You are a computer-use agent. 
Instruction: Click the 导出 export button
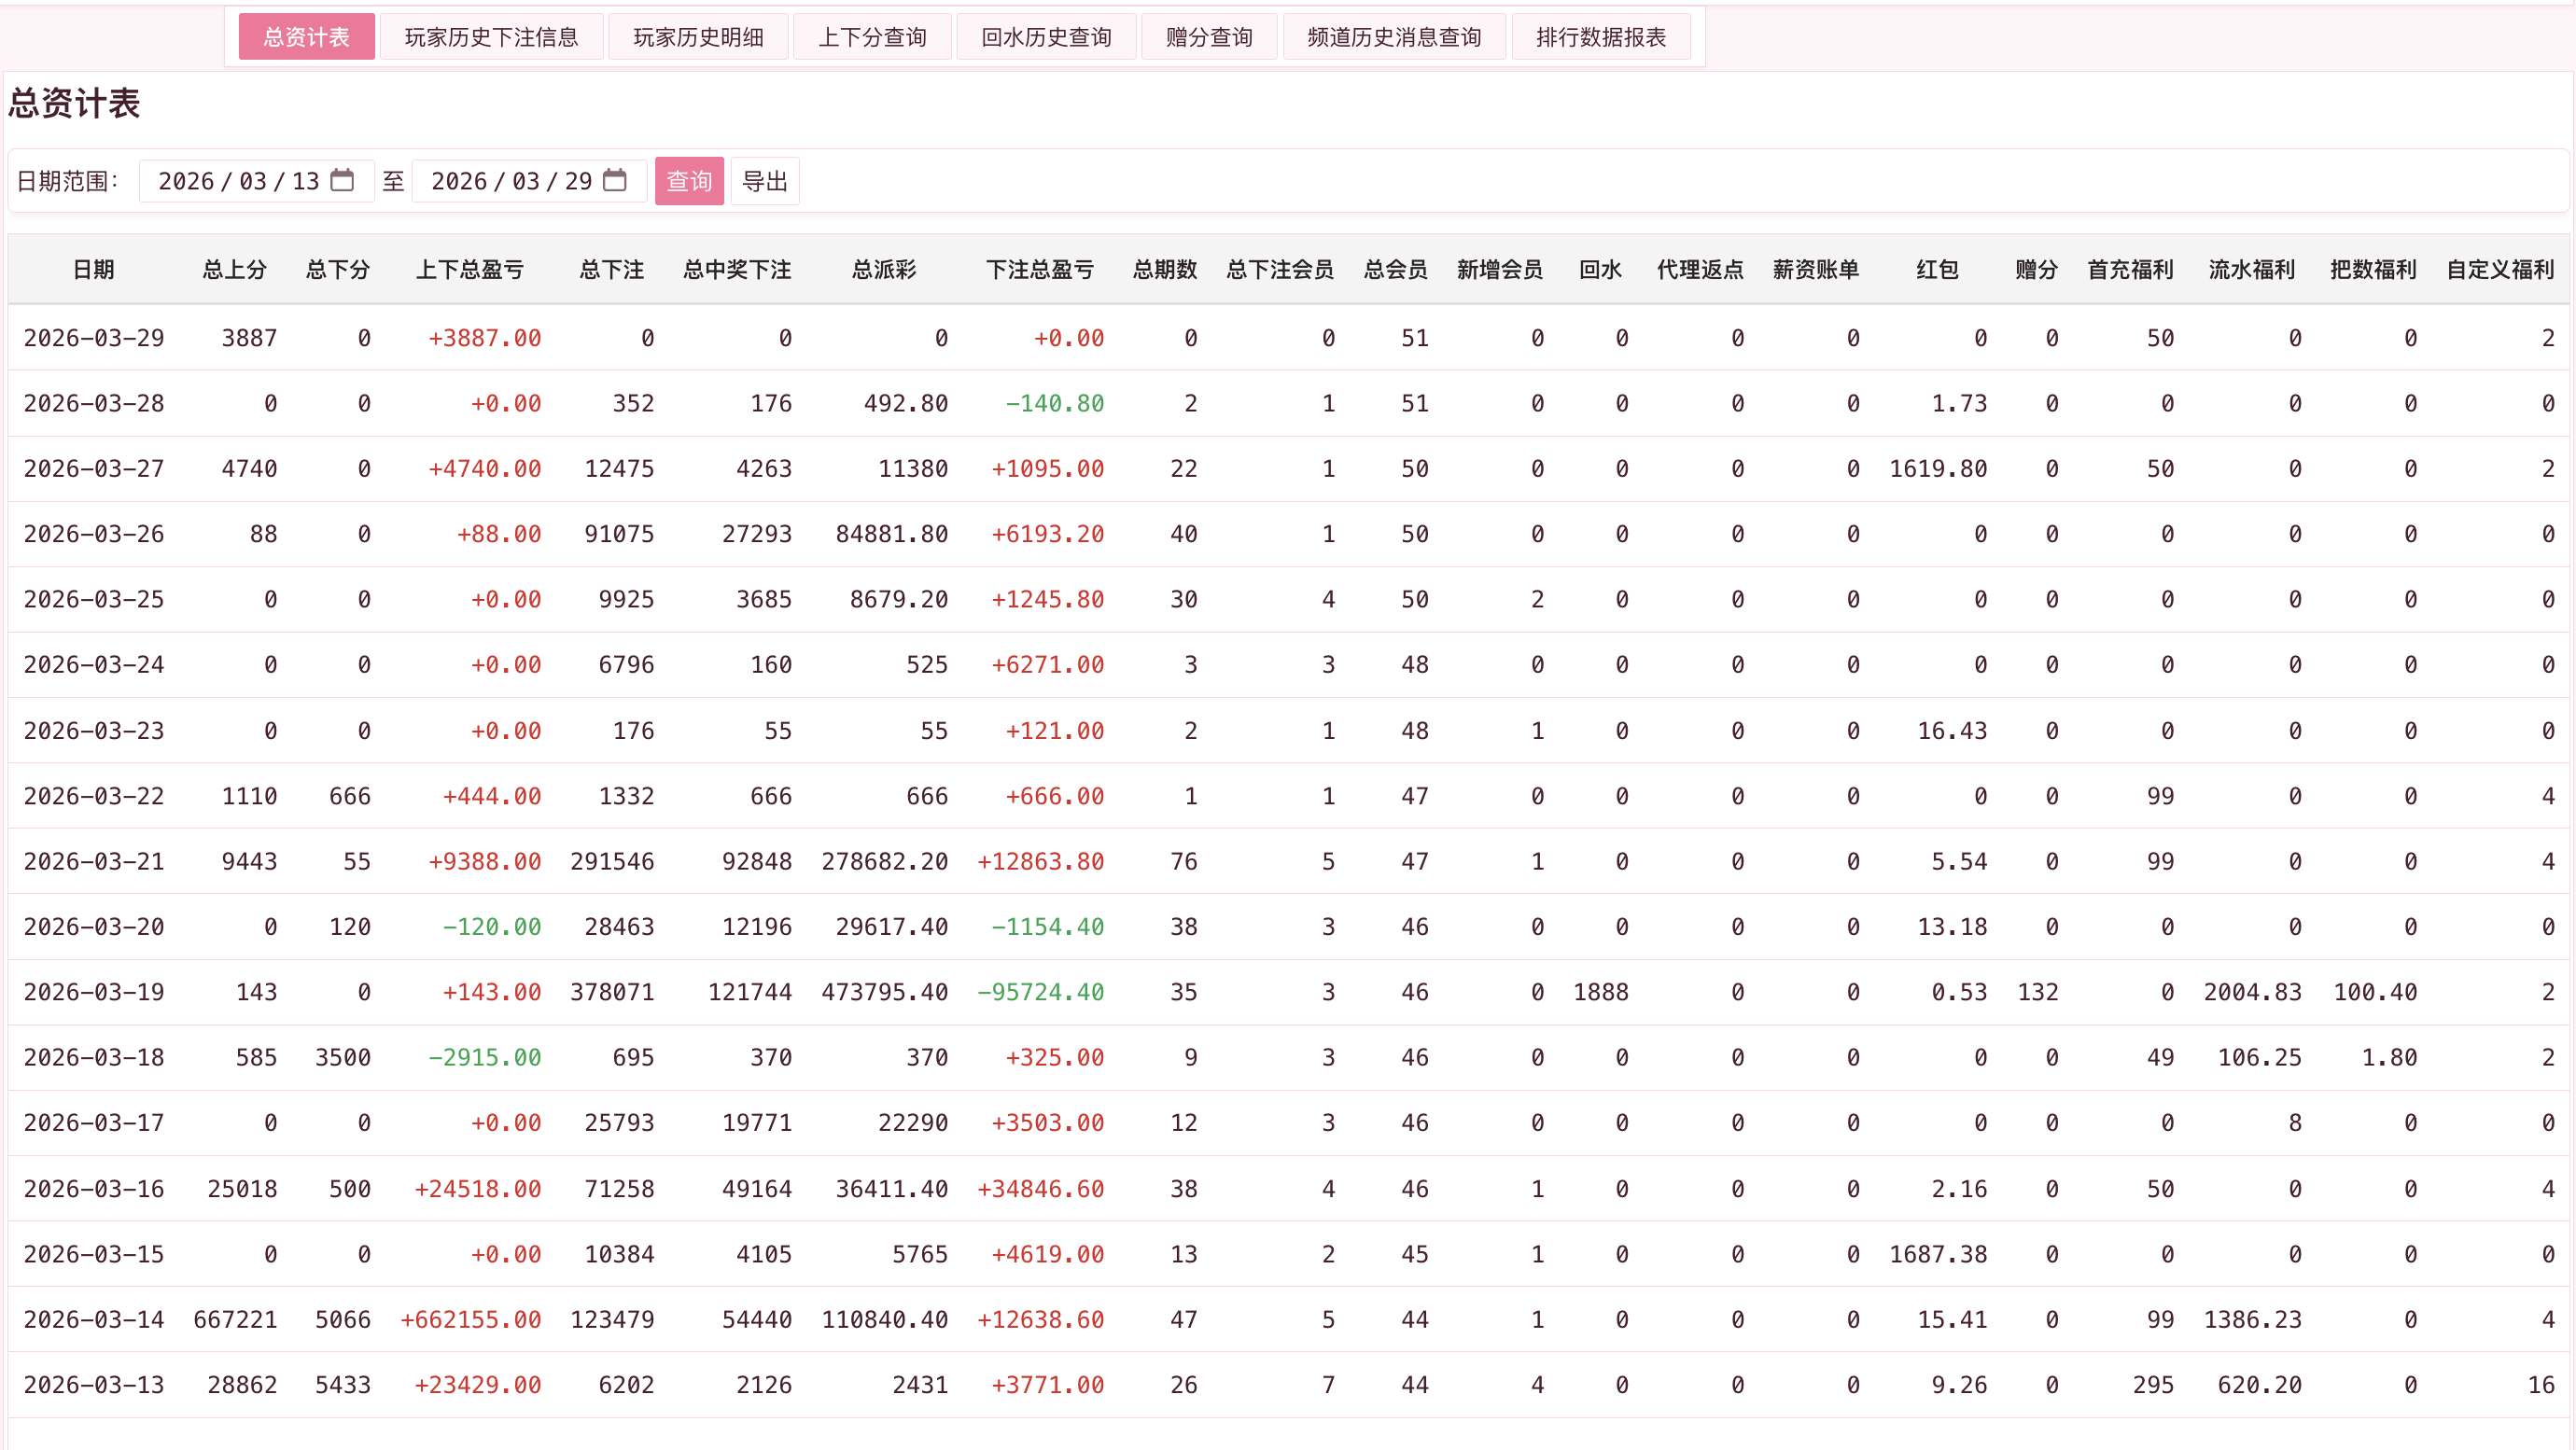(765, 181)
